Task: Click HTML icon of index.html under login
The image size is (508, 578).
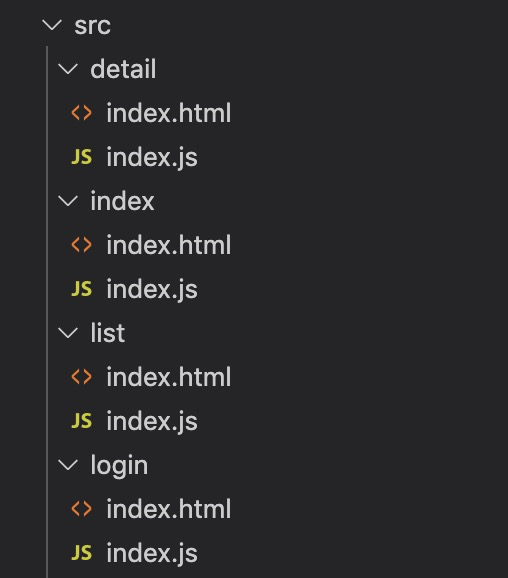Action: [x=81, y=509]
